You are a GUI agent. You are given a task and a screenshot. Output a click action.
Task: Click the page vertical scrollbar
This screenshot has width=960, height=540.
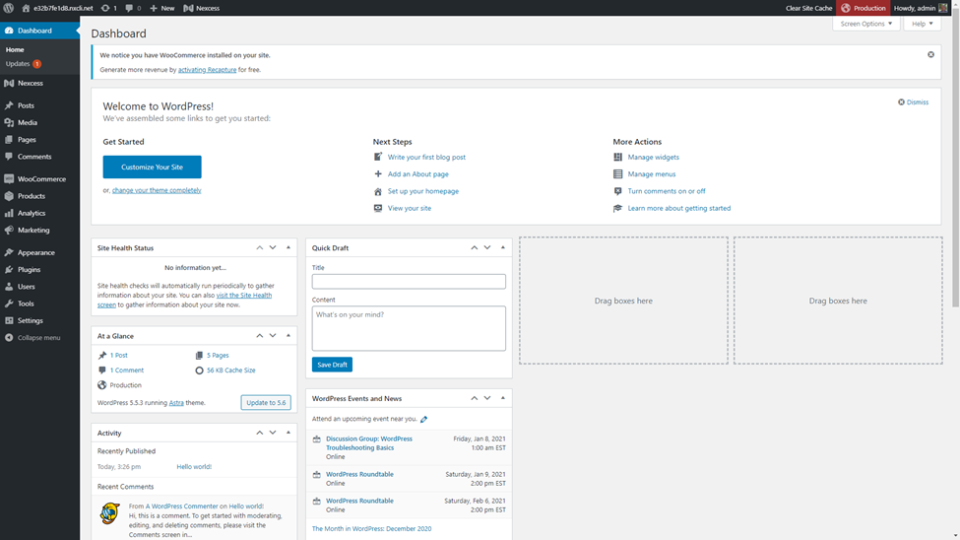955,159
